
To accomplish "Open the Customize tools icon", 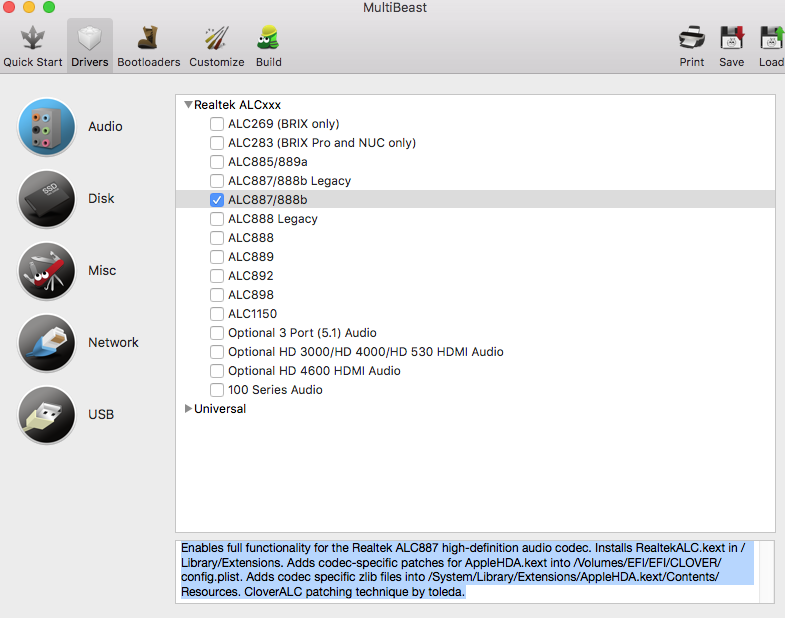I will click(x=217, y=38).
